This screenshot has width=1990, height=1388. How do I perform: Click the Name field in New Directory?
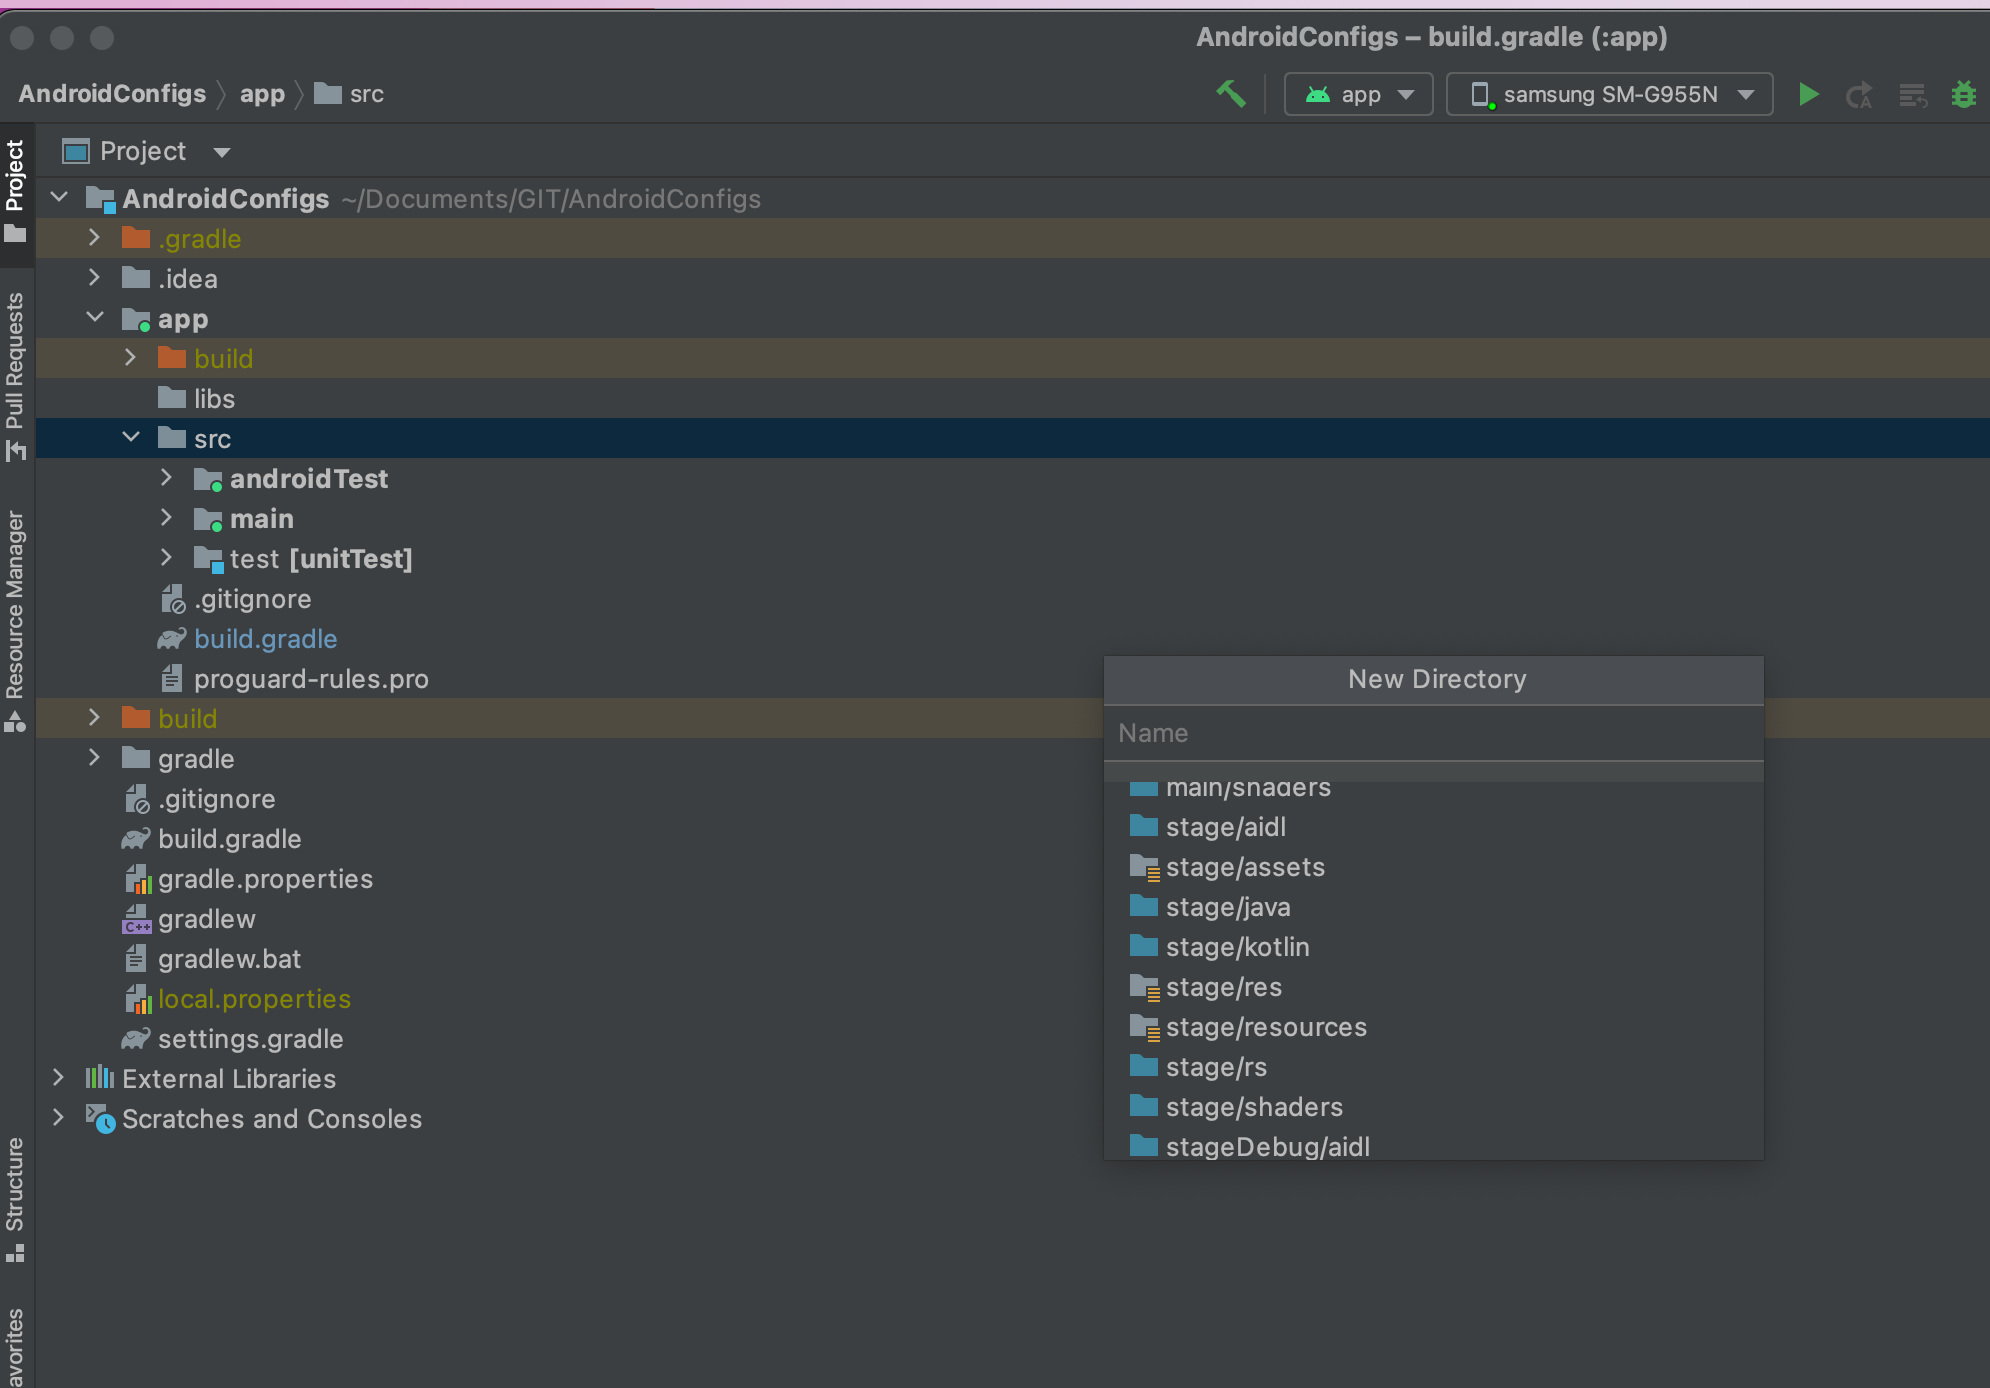click(x=1434, y=733)
